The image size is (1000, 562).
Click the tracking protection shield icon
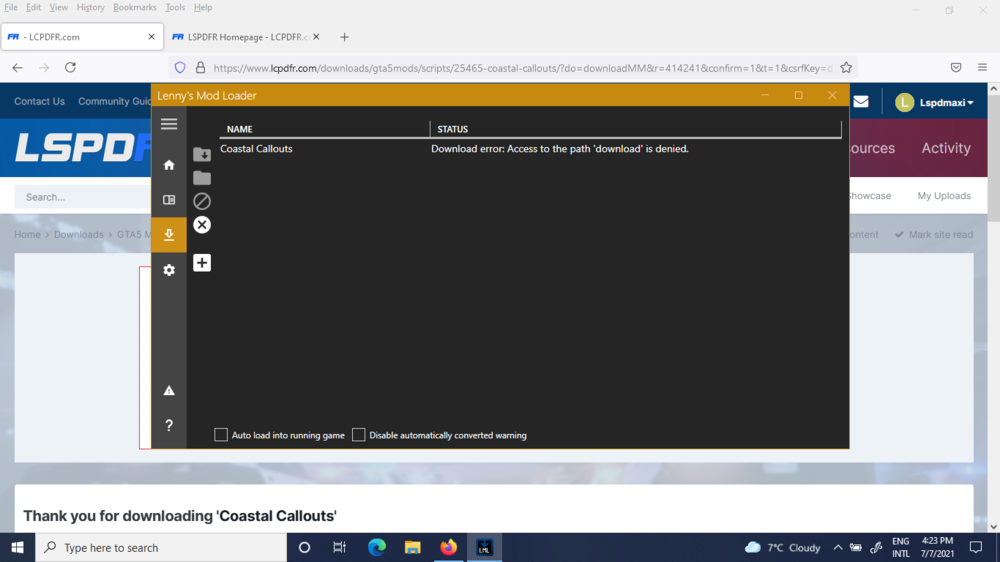pyautogui.click(x=180, y=68)
